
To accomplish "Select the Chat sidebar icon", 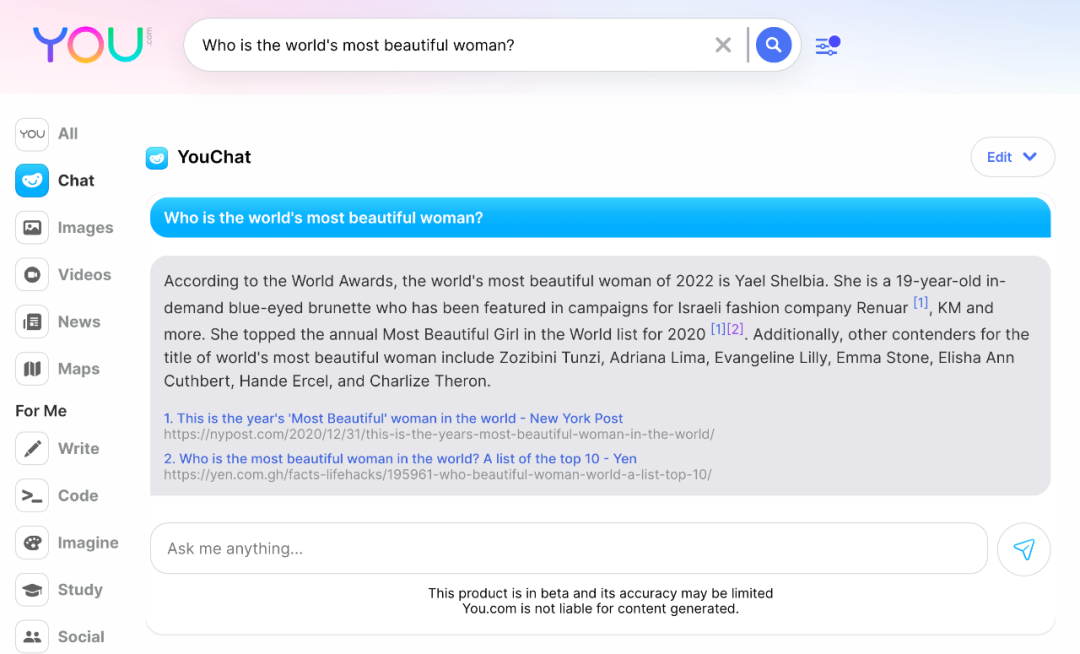I will pos(32,180).
